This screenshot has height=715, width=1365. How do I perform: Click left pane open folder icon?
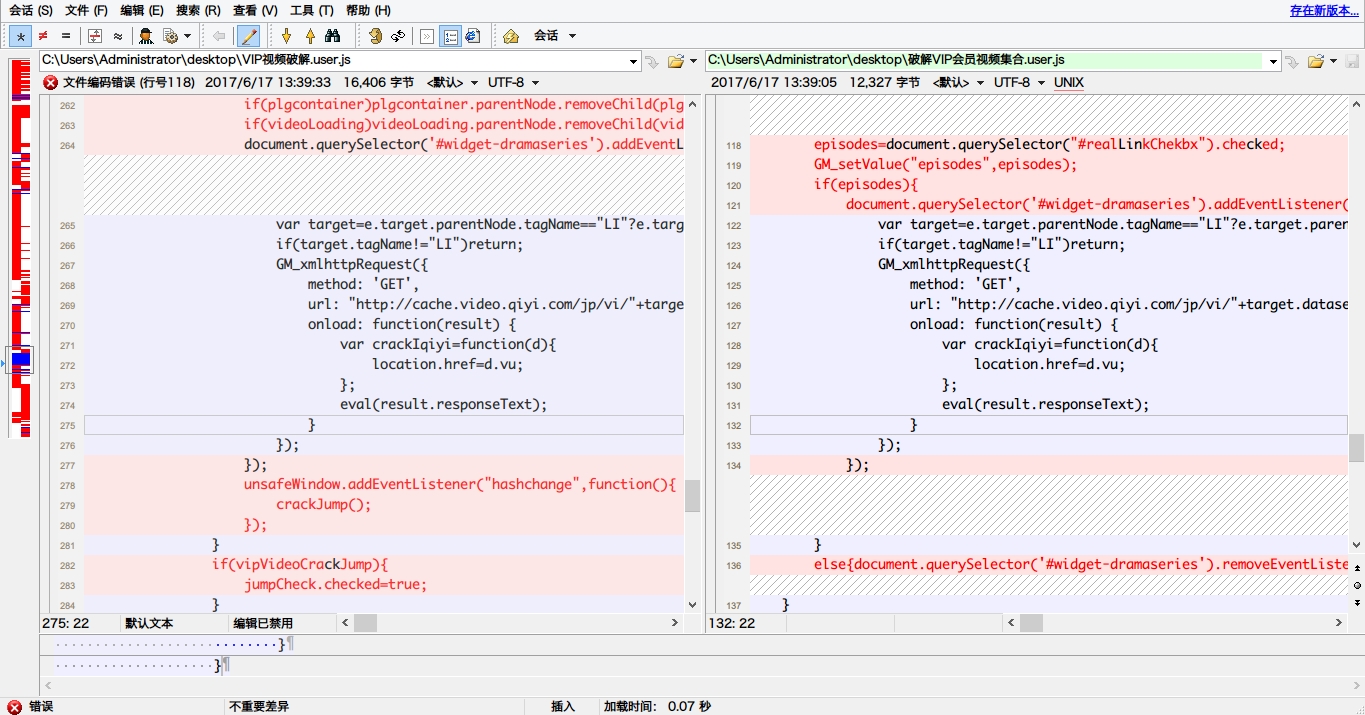[675, 62]
